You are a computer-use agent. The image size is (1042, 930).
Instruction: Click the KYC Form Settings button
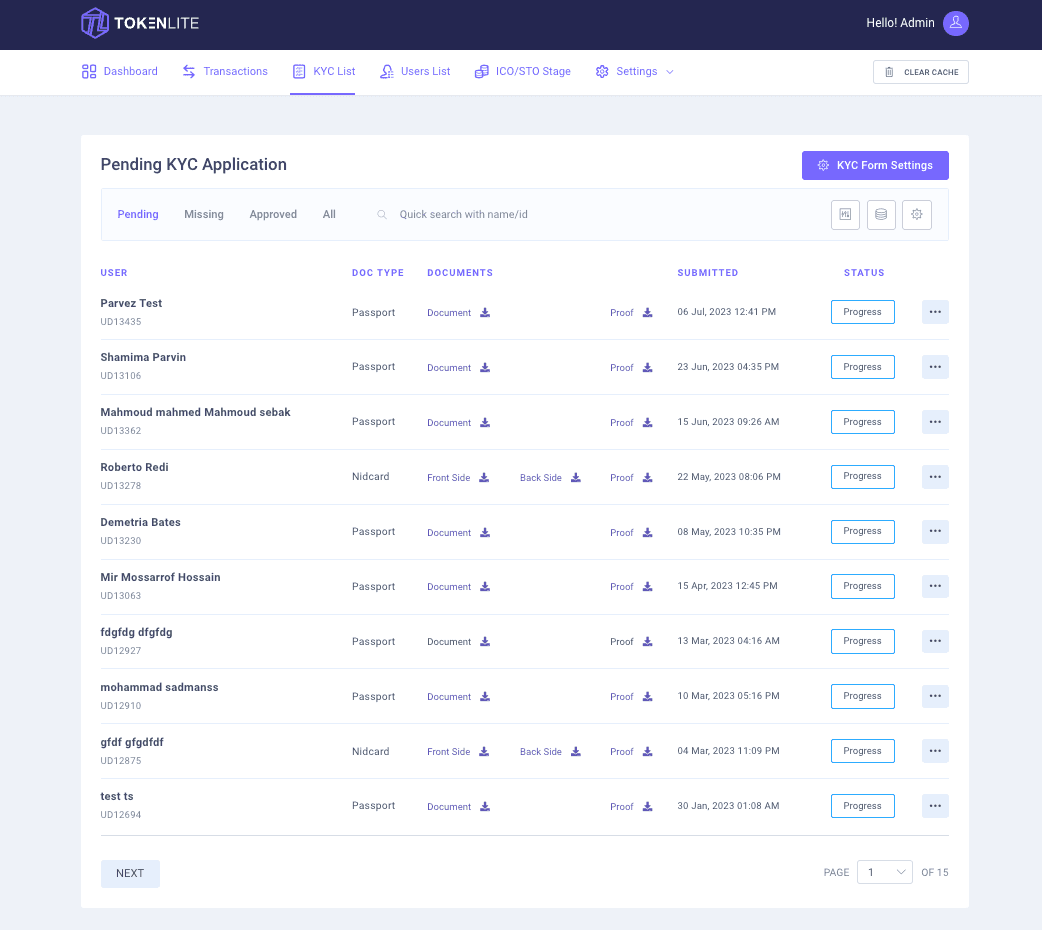pyautogui.click(x=875, y=166)
